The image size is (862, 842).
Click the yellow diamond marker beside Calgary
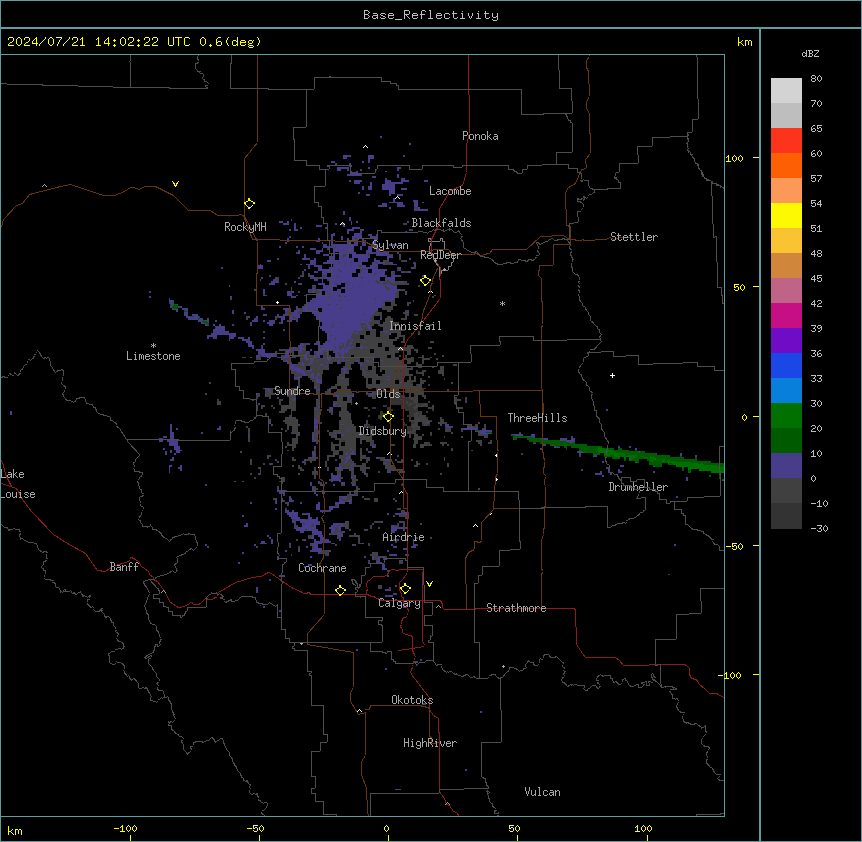(405, 589)
